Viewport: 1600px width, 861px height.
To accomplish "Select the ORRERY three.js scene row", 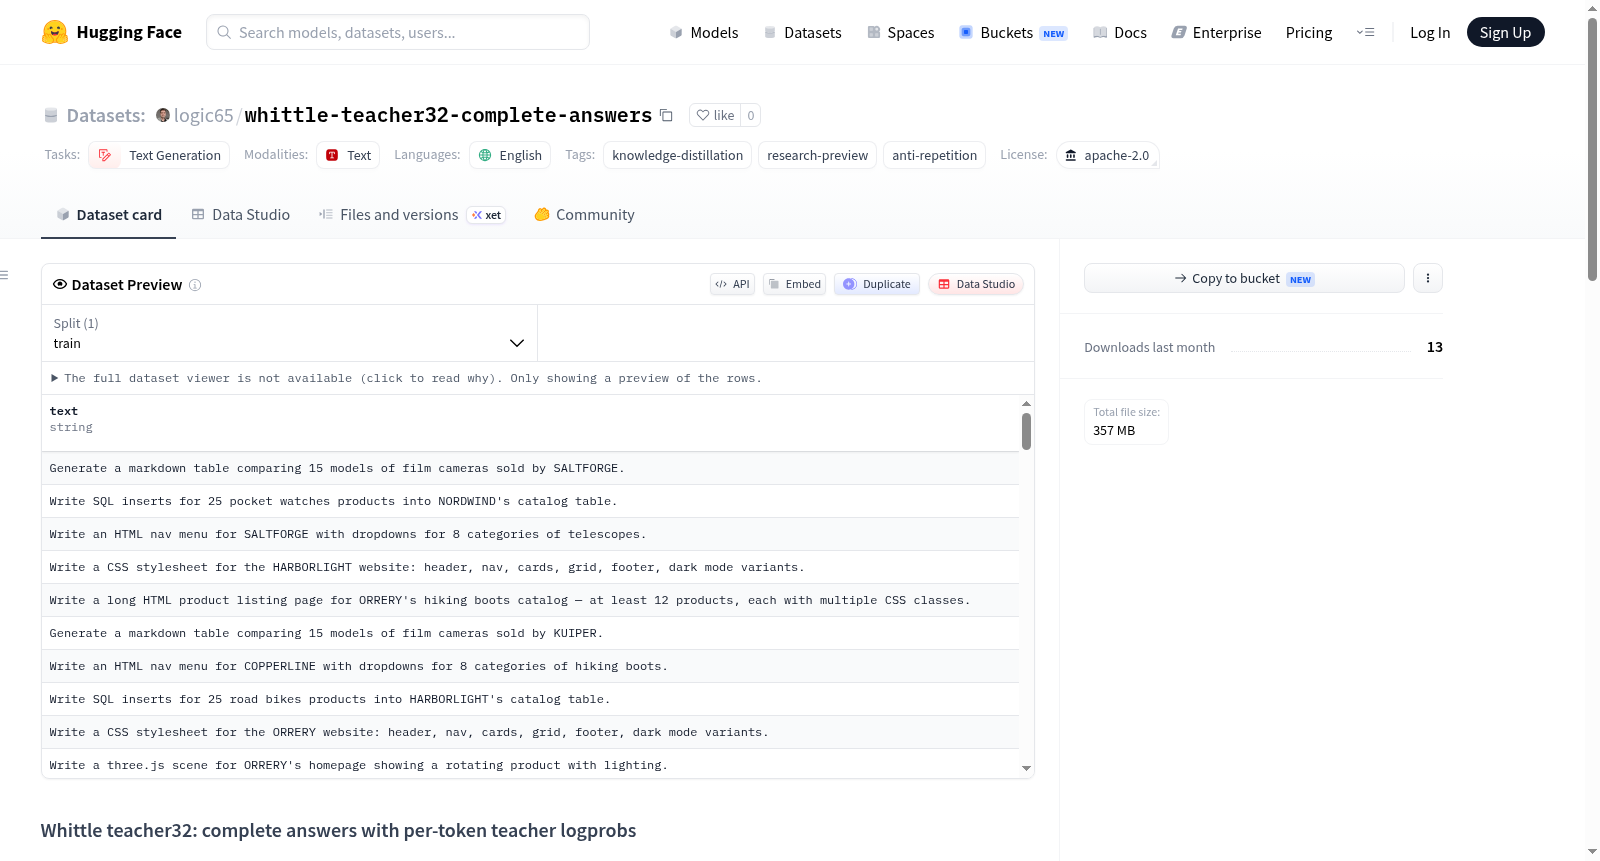I will (x=530, y=764).
